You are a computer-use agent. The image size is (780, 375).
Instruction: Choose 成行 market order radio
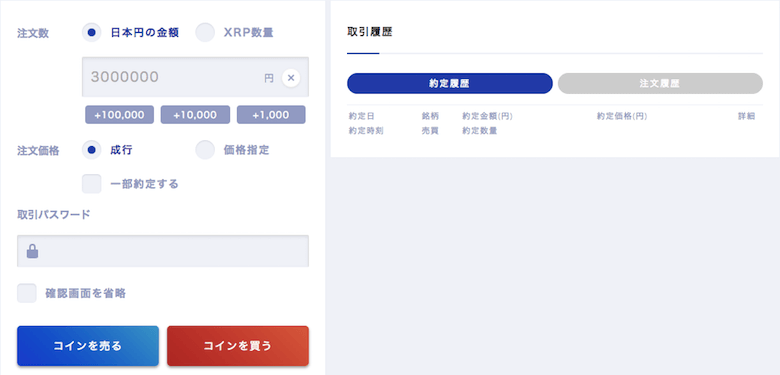click(92, 150)
